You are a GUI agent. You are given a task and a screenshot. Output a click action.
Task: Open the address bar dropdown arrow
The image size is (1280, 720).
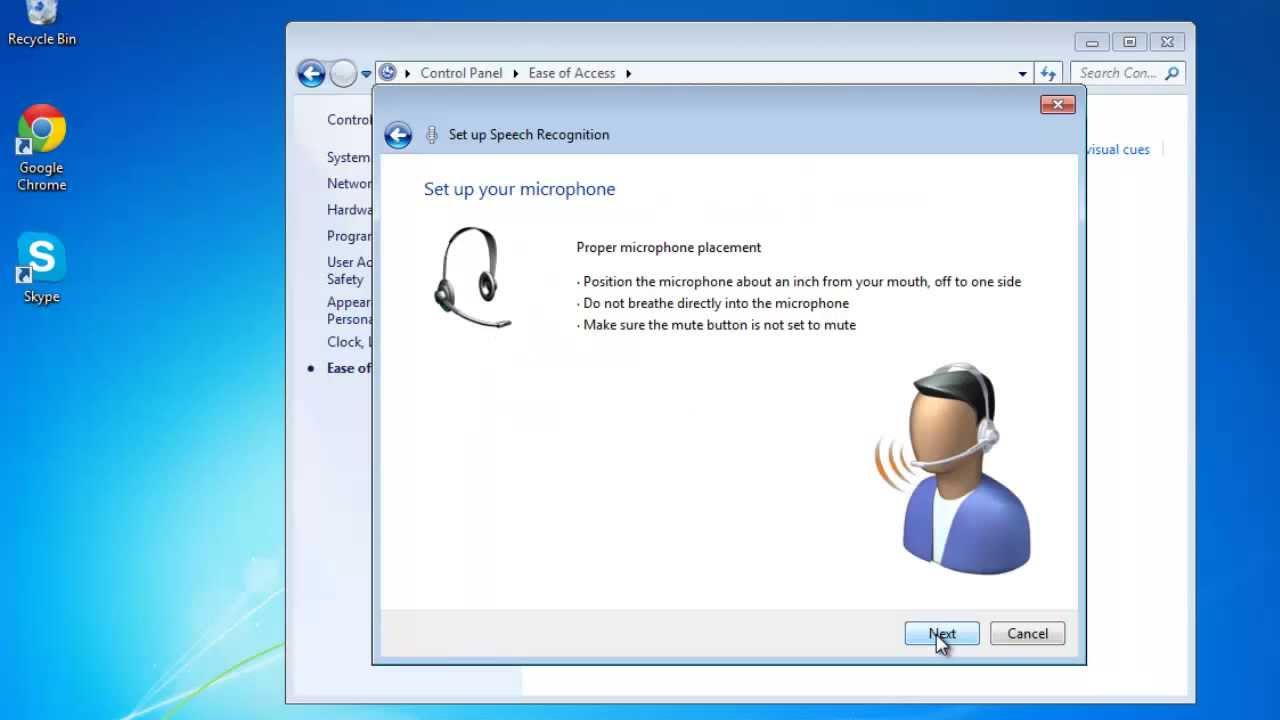[1022, 73]
